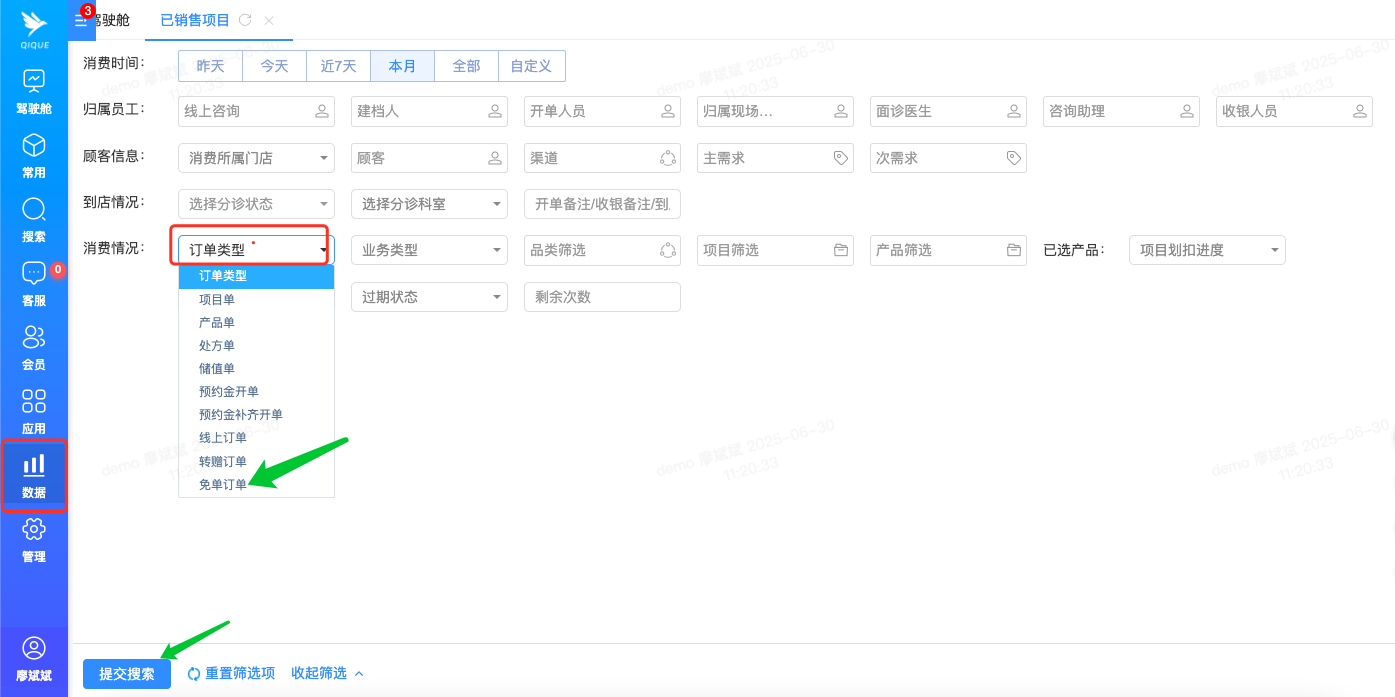
Task: Click the 提交搜索 button
Action: tap(126, 673)
